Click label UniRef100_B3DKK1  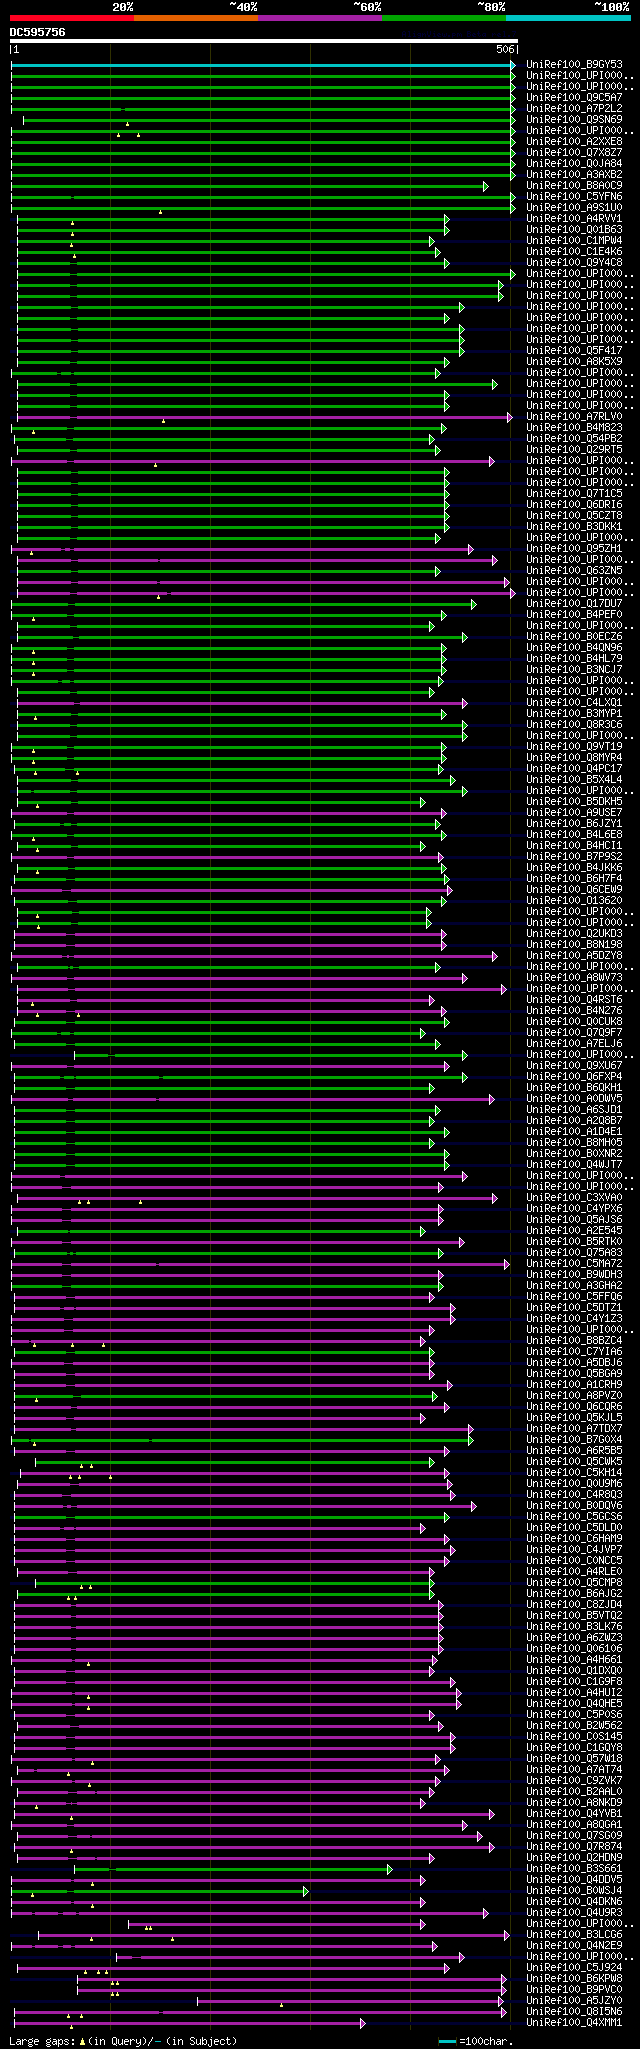[574, 527]
